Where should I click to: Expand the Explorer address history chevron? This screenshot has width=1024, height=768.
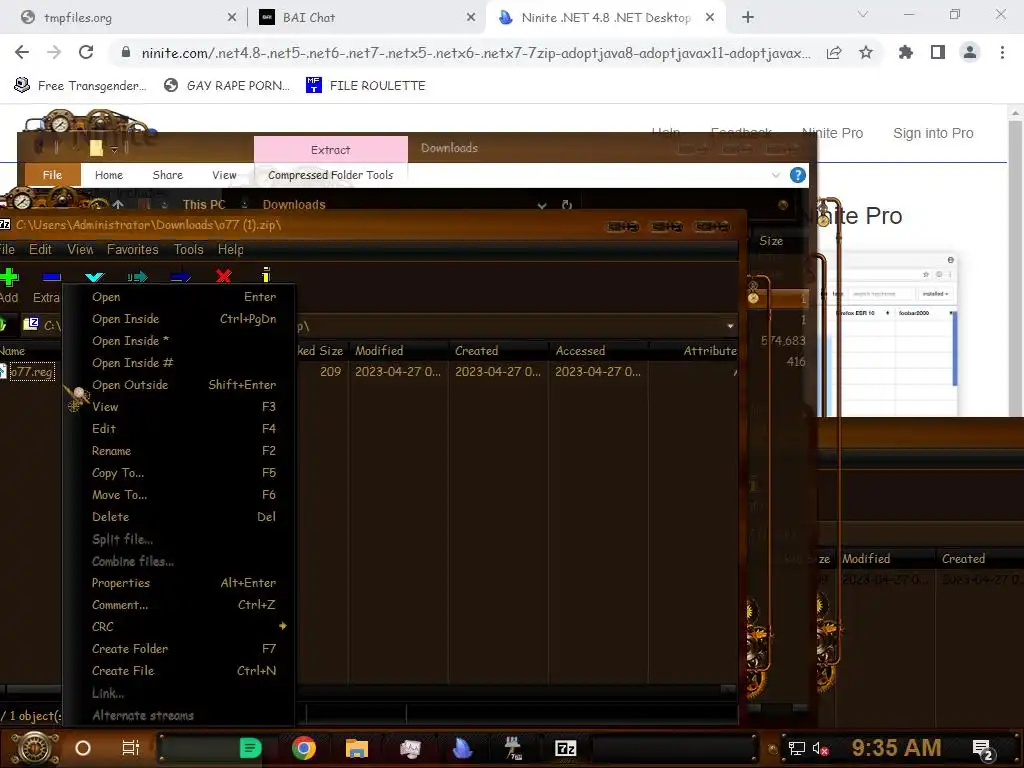point(541,205)
